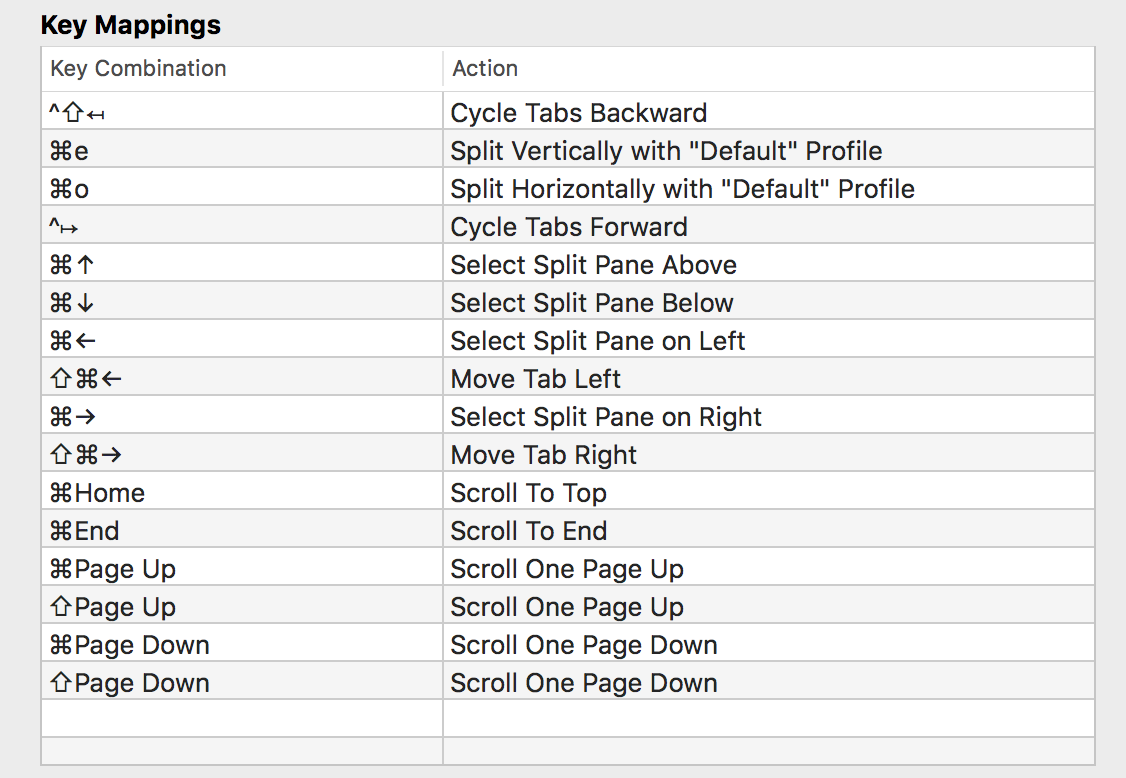
Task: Select the ⌘Page Up key combination row
Action: point(113,569)
